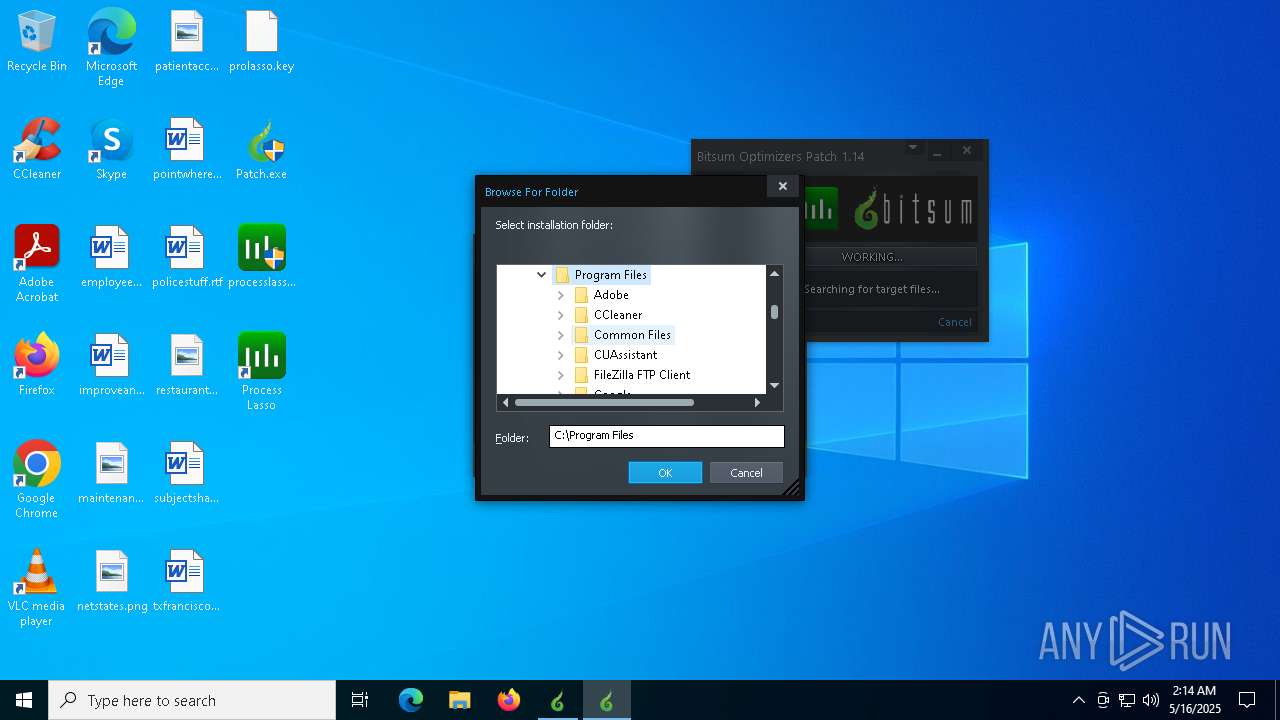Viewport: 1280px width, 720px height.
Task: Open the Firefox desktop shortcut
Action: pyautogui.click(x=37, y=366)
